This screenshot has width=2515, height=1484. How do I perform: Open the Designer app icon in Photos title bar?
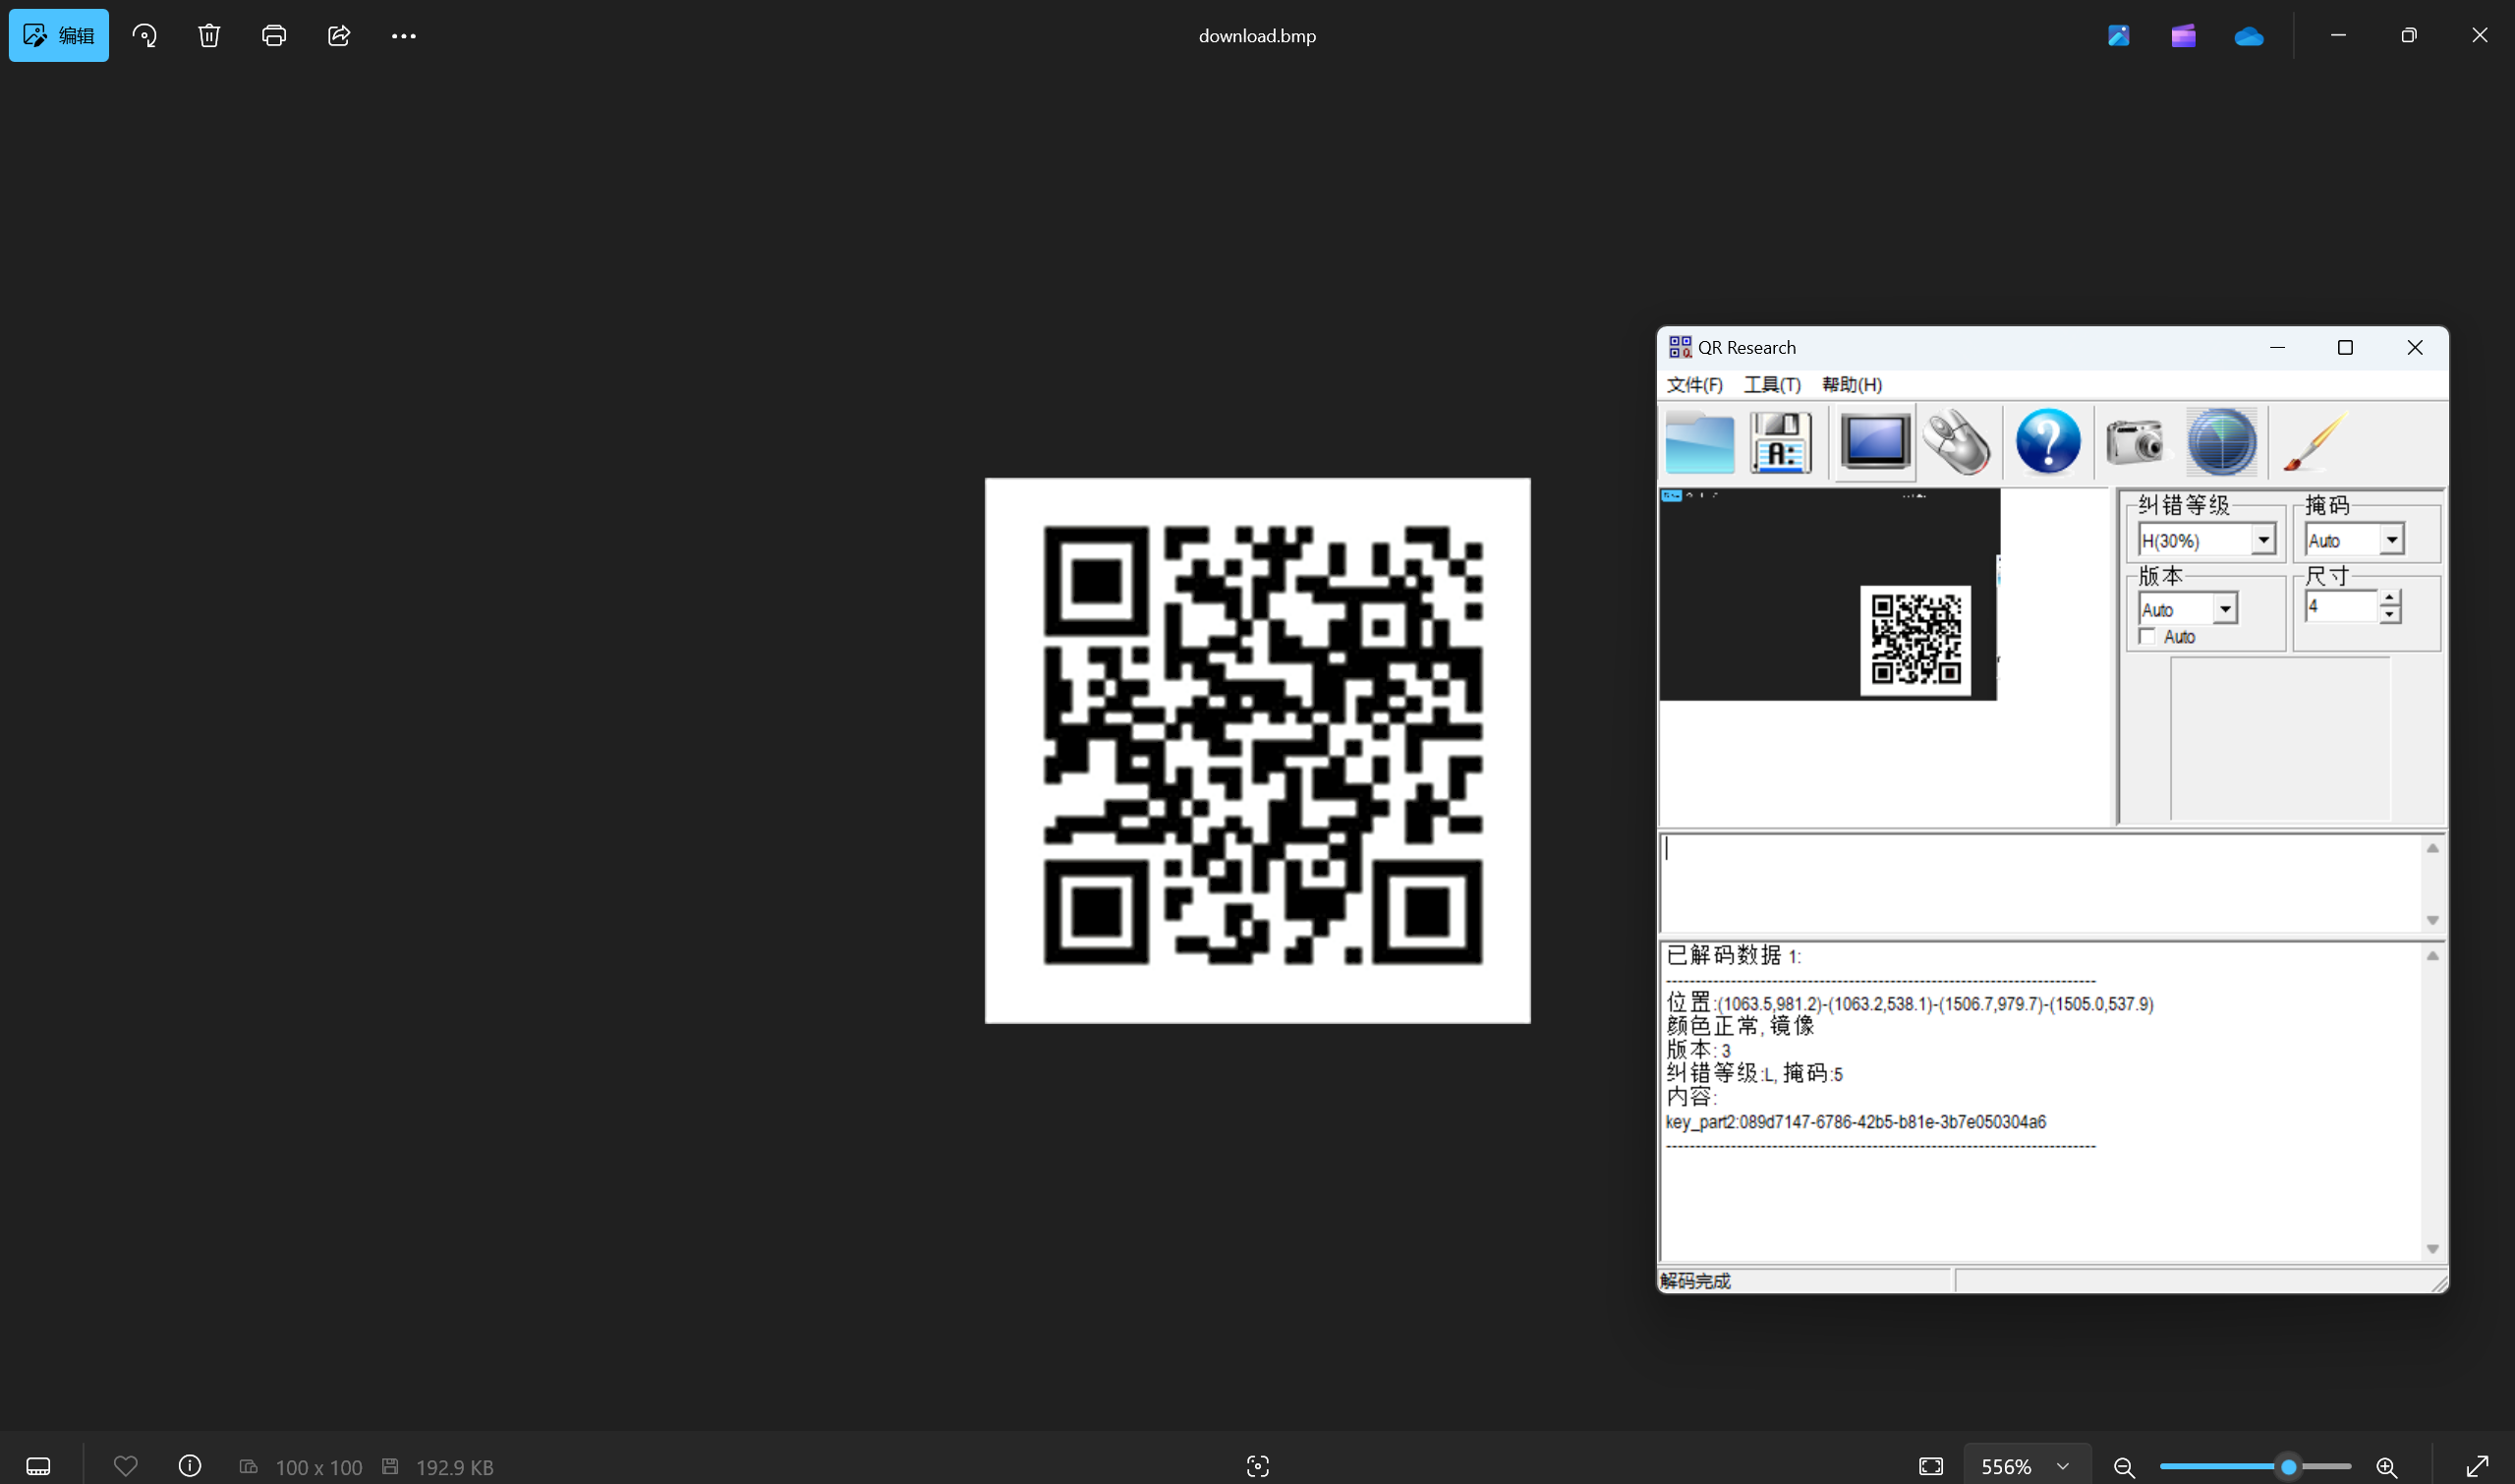[2119, 36]
